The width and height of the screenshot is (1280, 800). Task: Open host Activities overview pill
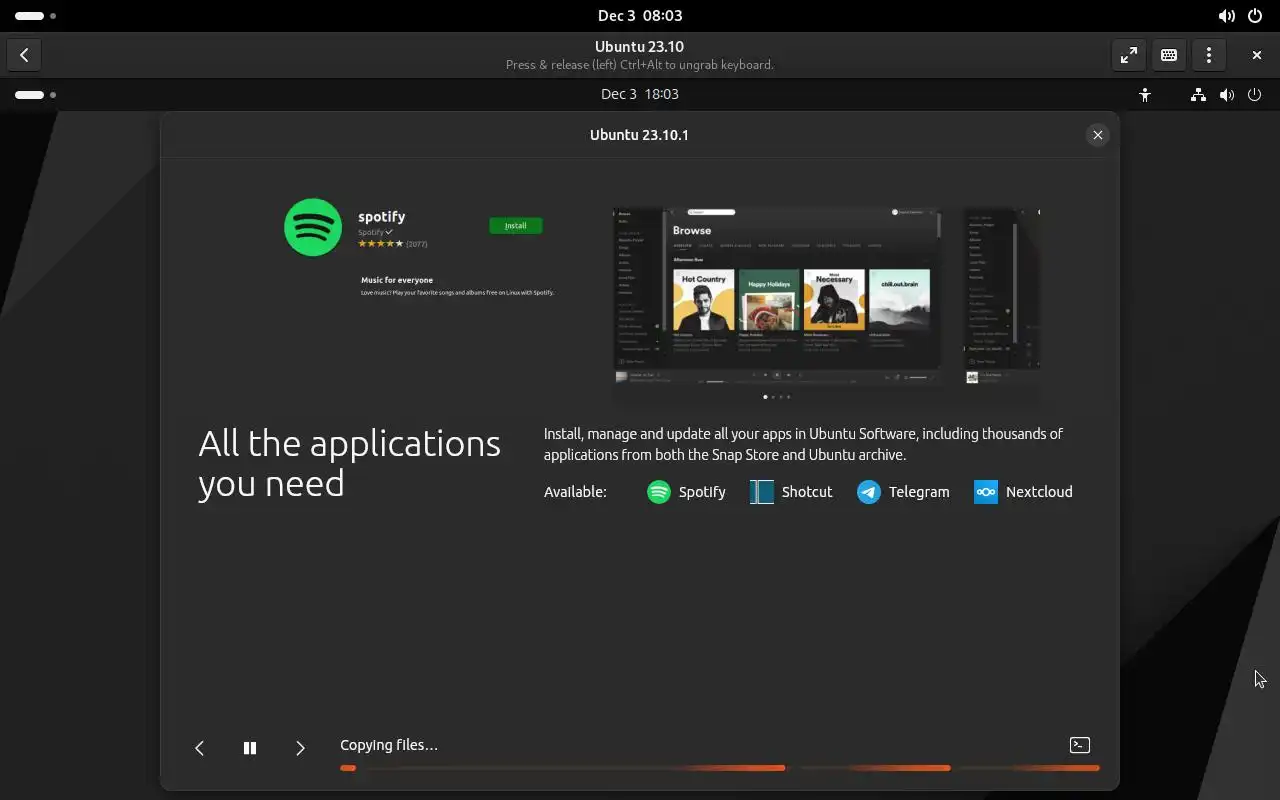tap(36, 16)
